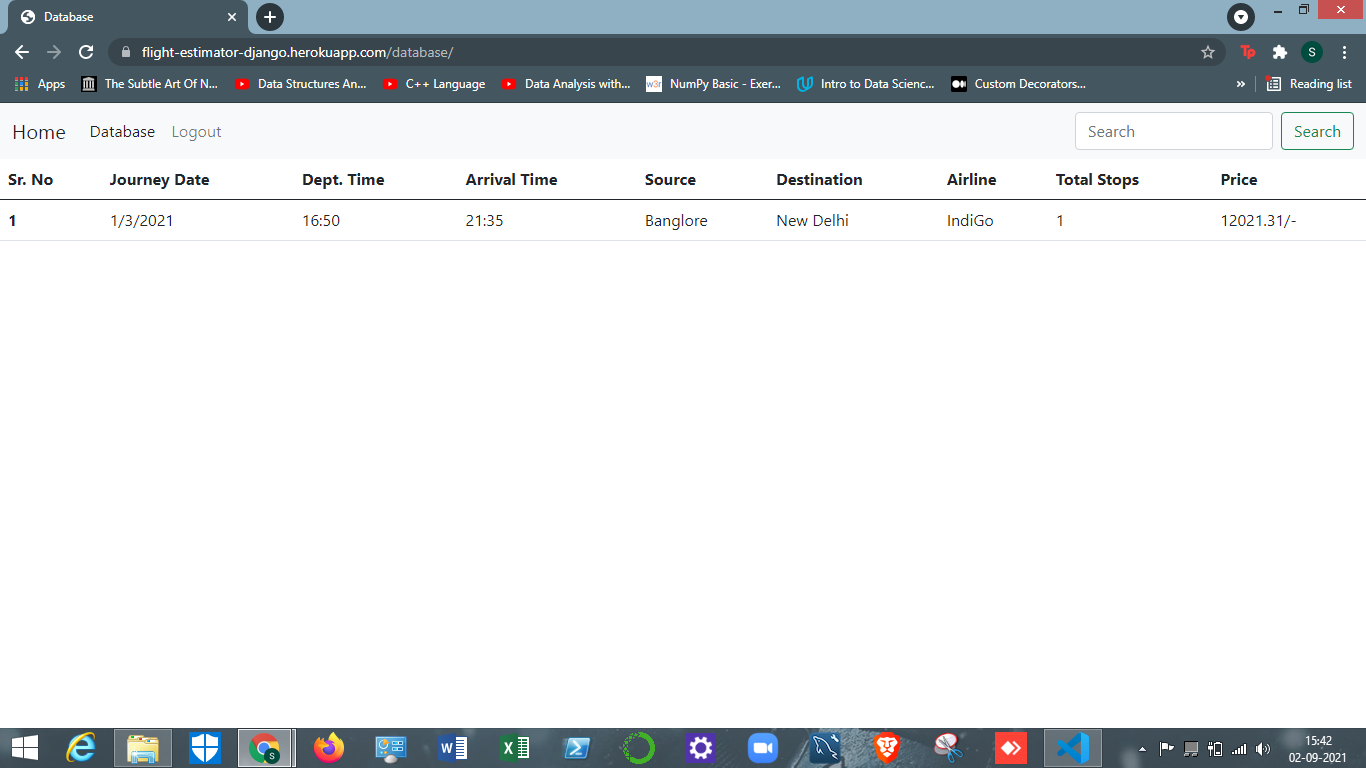Open 'NumPy Basic - Exer...' bookmark
1366x768 pixels.
pos(713,84)
